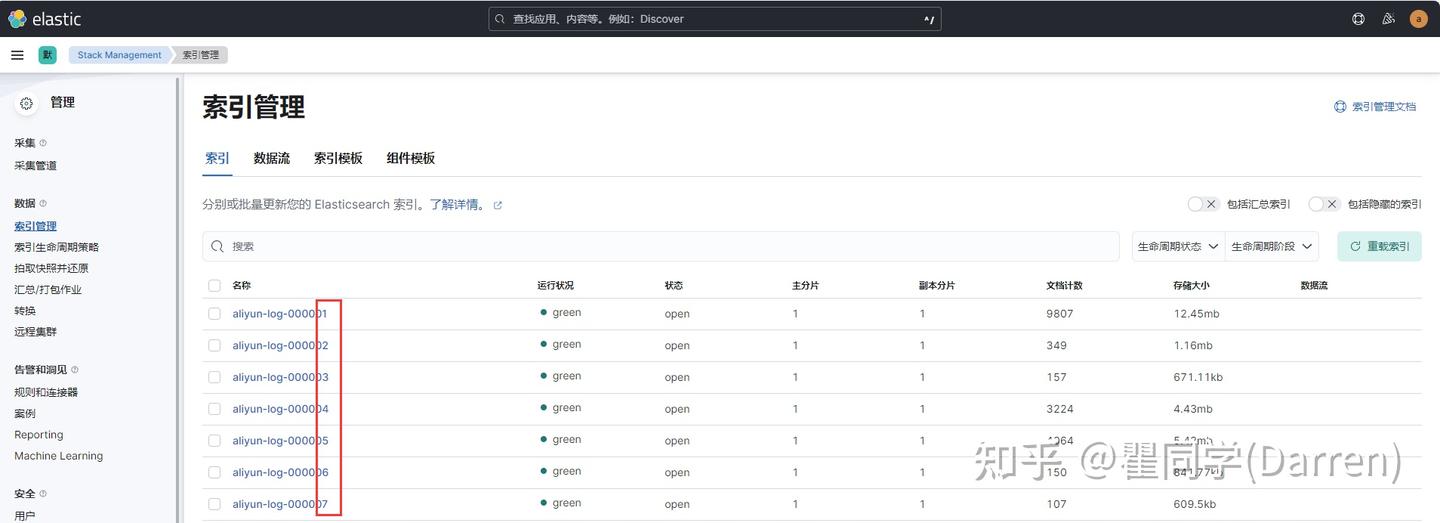Open the 生命周期阶段 filter dropdown
1440x523 pixels.
coord(1272,246)
